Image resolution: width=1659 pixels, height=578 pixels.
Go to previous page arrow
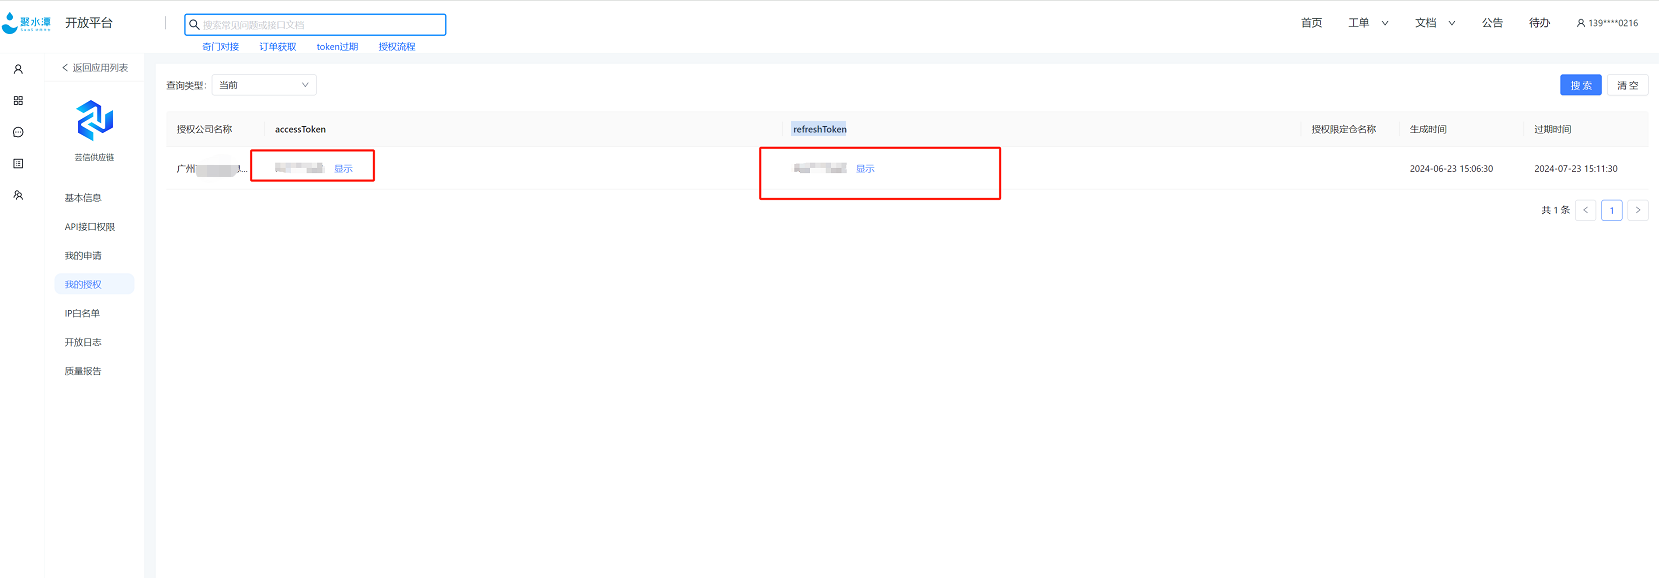coord(1585,210)
